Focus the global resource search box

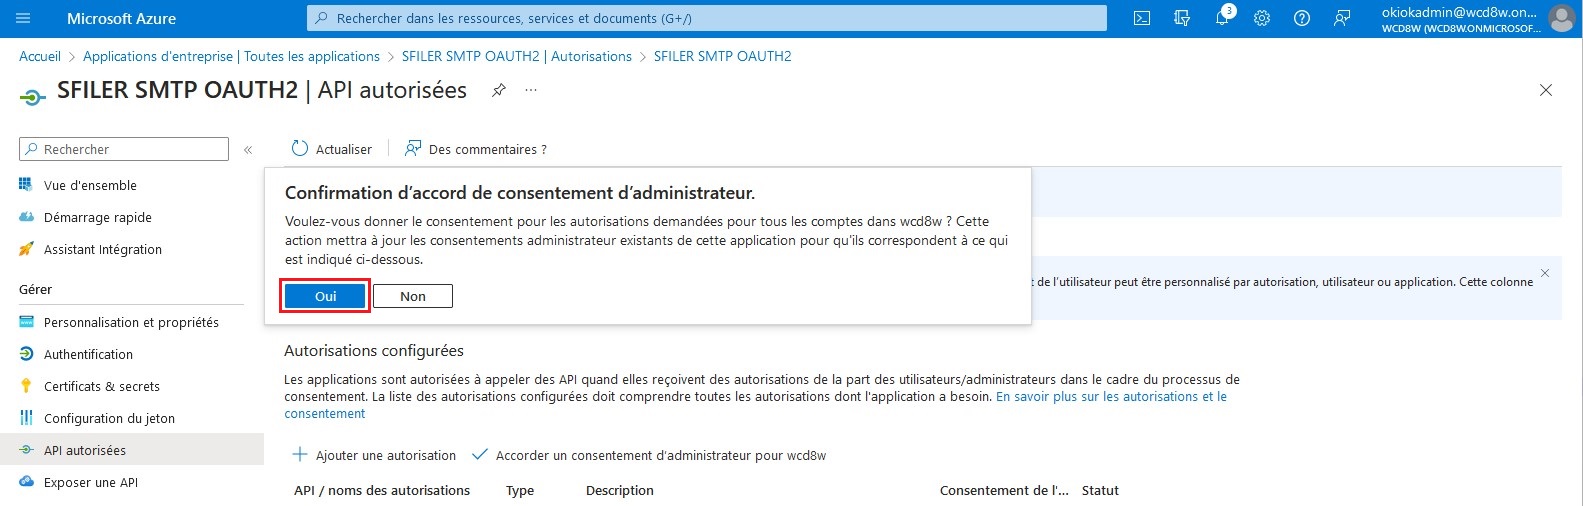coord(707,18)
